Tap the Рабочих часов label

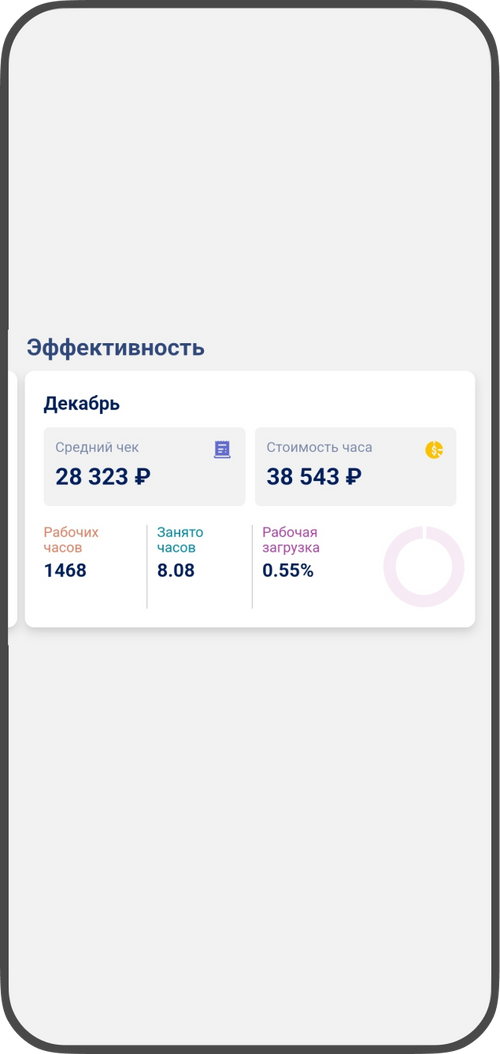71,540
